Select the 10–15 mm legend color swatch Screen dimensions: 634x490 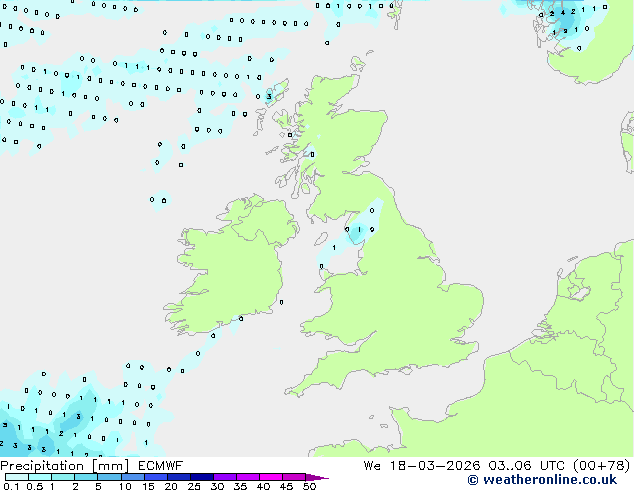pos(133,477)
